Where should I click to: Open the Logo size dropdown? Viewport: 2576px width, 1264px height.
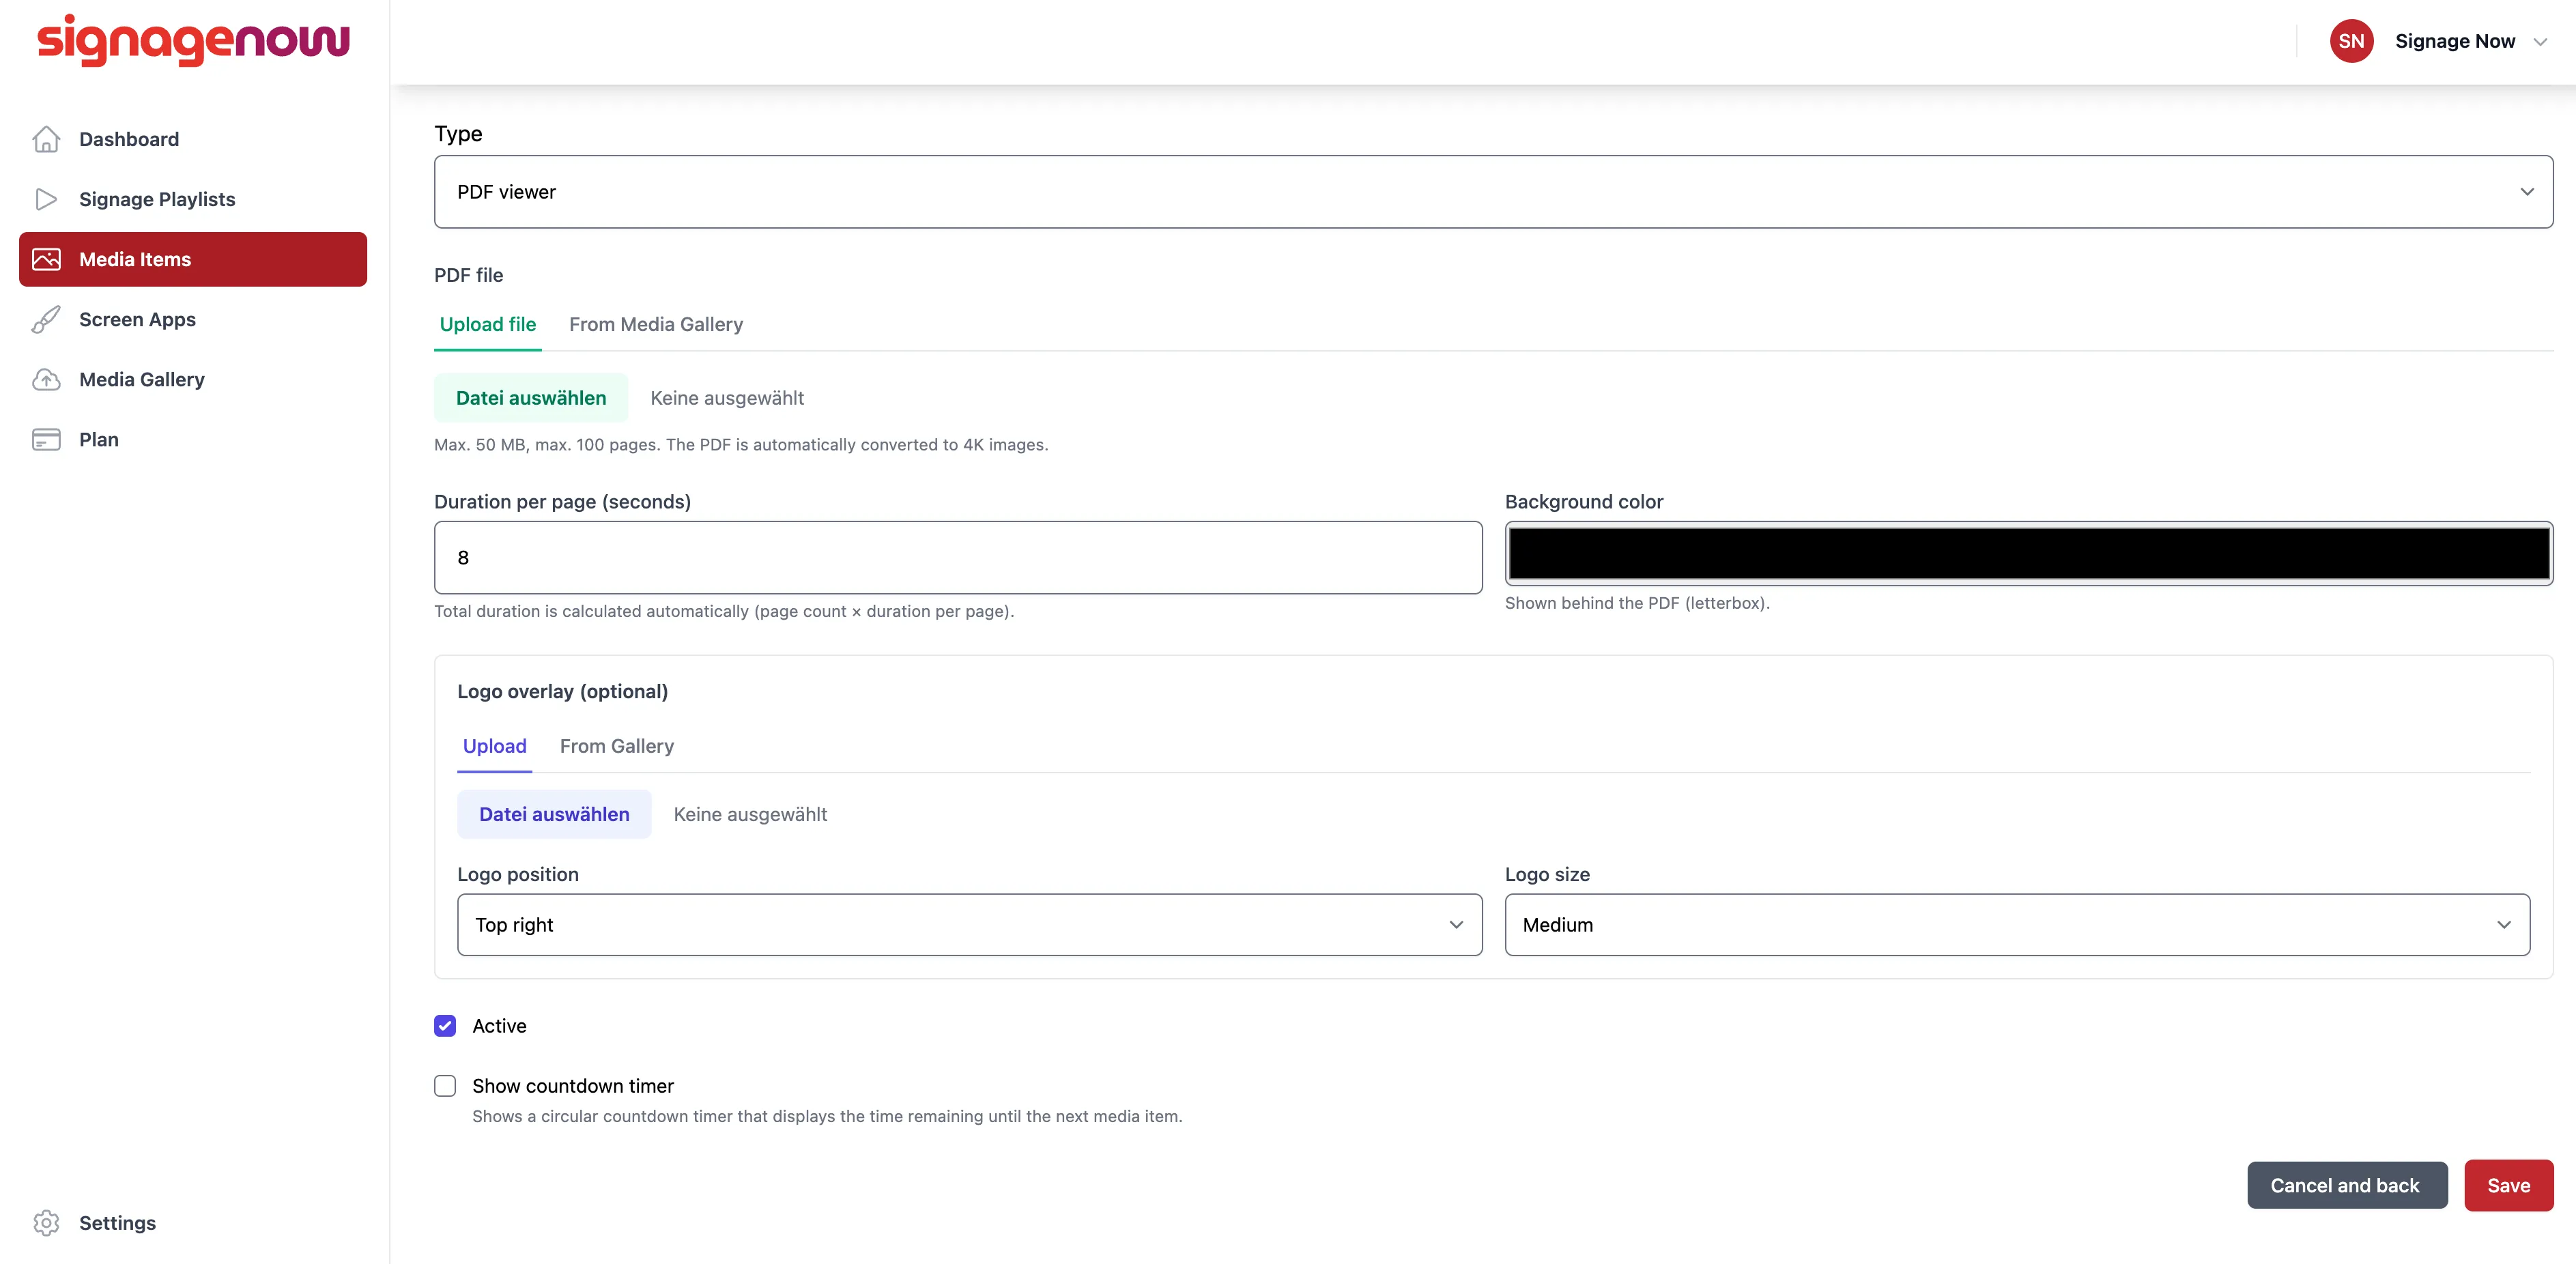point(2017,924)
